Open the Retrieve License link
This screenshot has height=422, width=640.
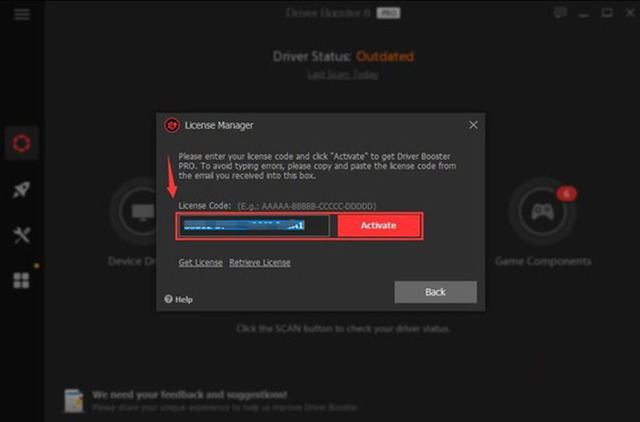coord(260,262)
